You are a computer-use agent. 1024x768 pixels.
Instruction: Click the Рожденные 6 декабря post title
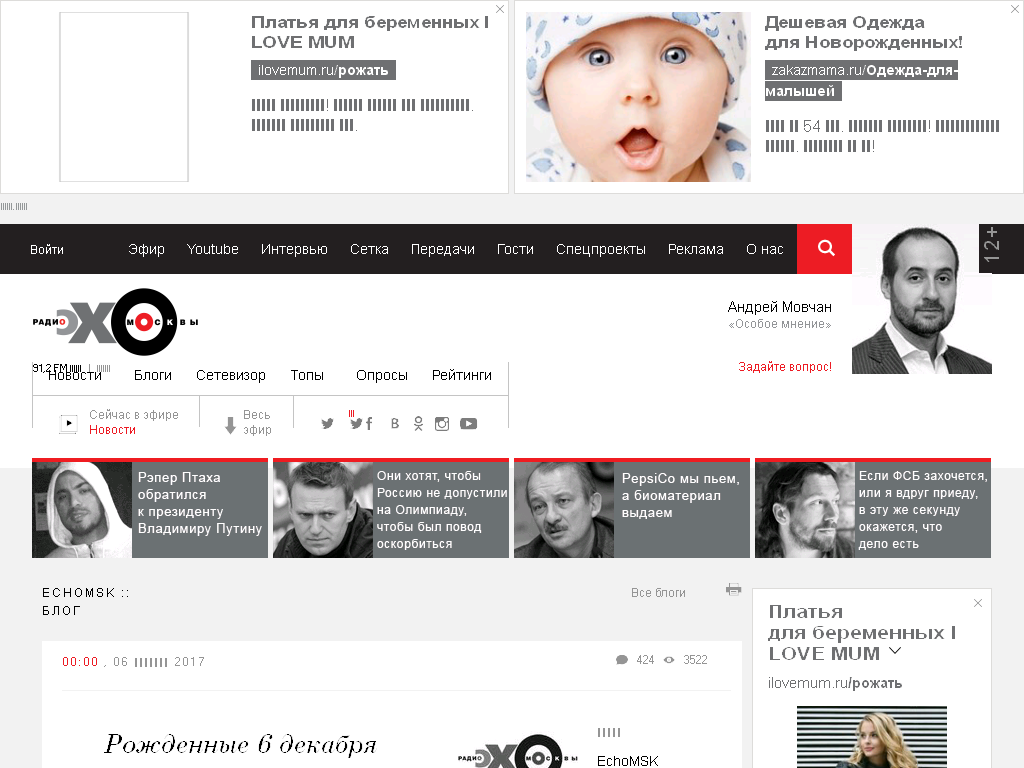pyautogui.click(x=240, y=744)
